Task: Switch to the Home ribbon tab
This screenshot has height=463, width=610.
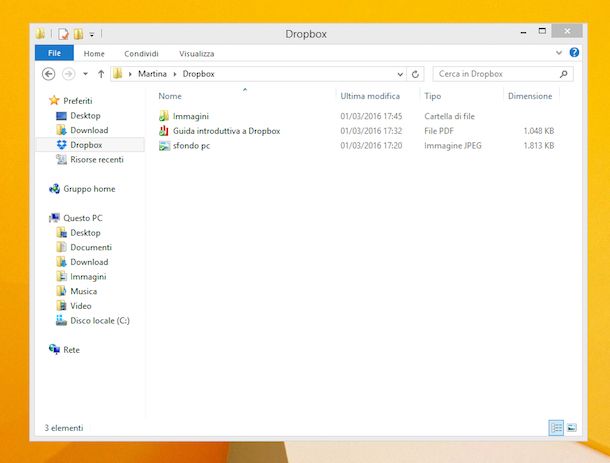Action: pyautogui.click(x=94, y=54)
